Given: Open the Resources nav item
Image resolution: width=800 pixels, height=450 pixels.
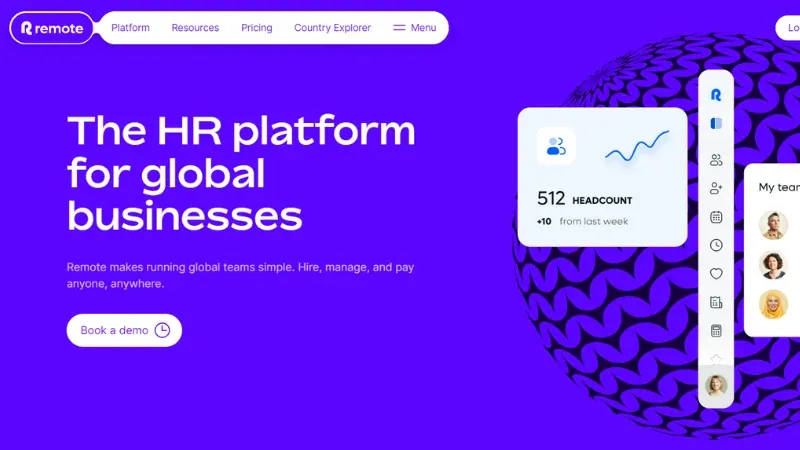Looking at the screenshot, I should tap(195, 28).
